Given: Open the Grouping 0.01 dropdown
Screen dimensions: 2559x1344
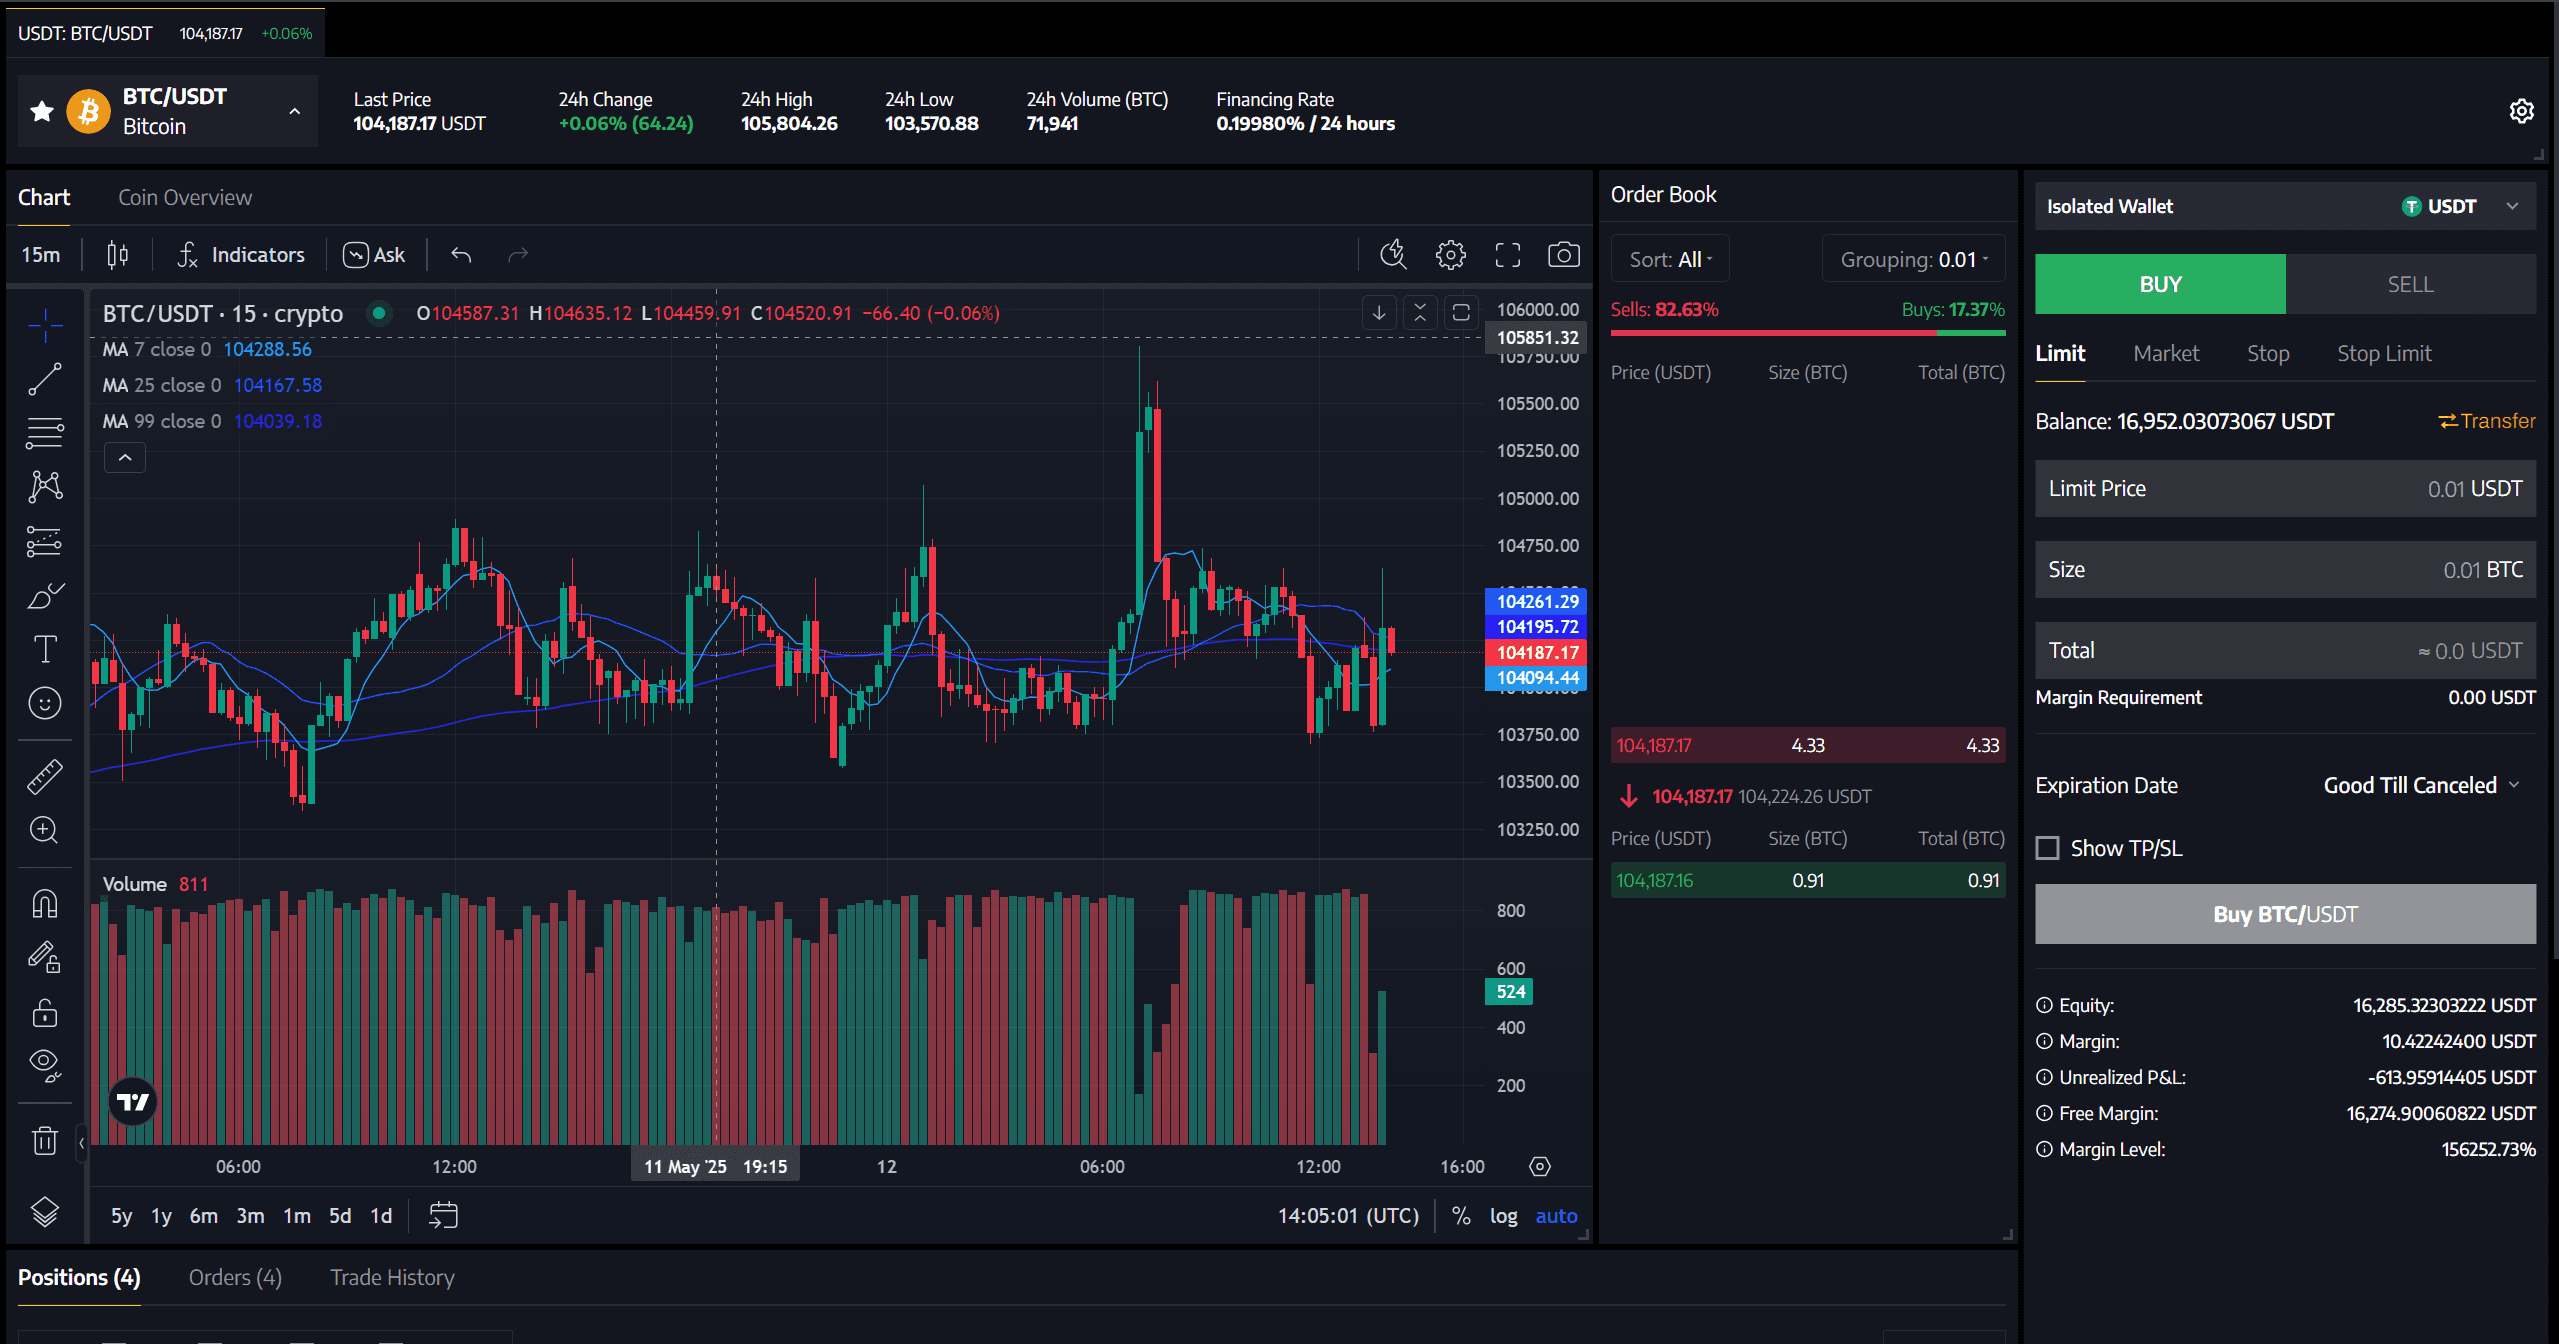Looking at the screenshot, I should click(1913, 259).
